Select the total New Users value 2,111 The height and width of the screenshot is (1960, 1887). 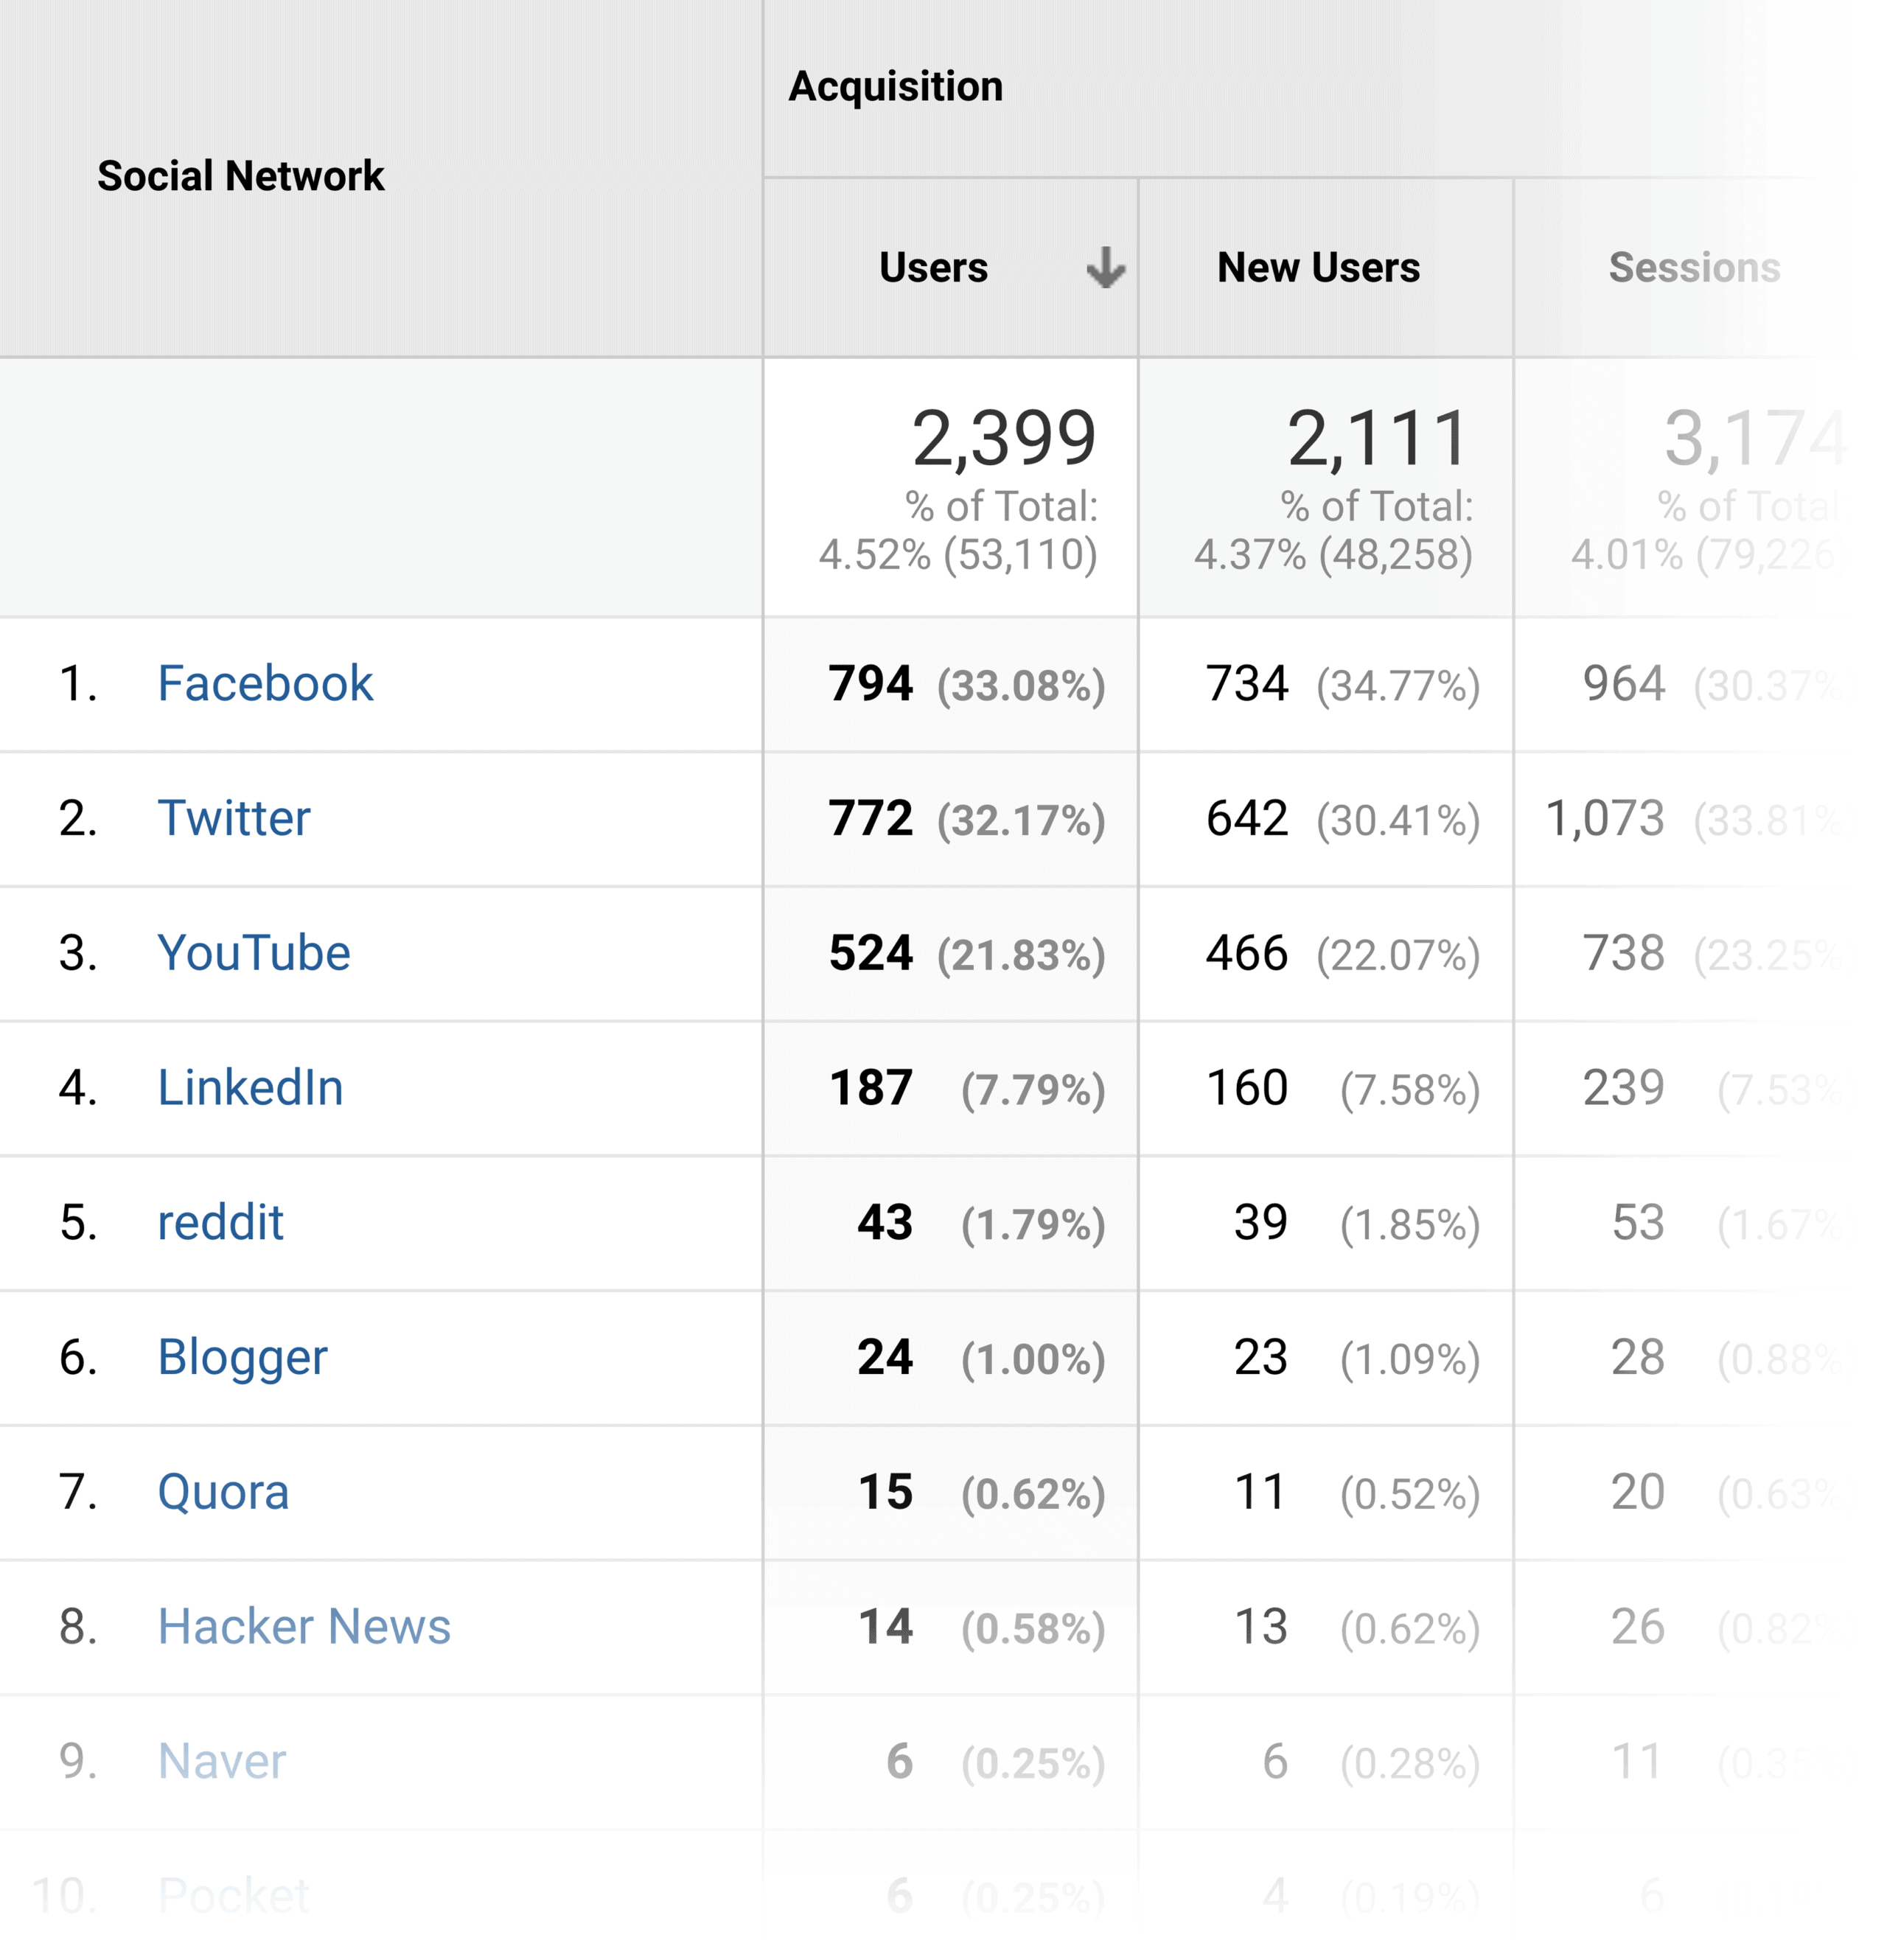tap(1378, 439)
